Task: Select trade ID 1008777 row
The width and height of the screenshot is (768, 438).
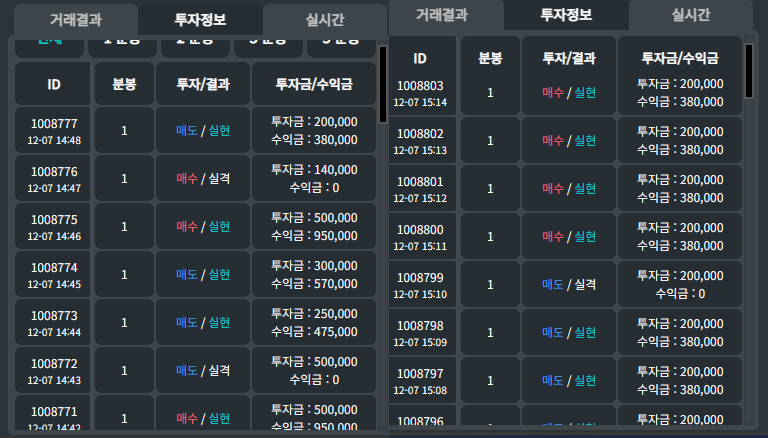Action: pyautogui.click(x=196, y=130)
